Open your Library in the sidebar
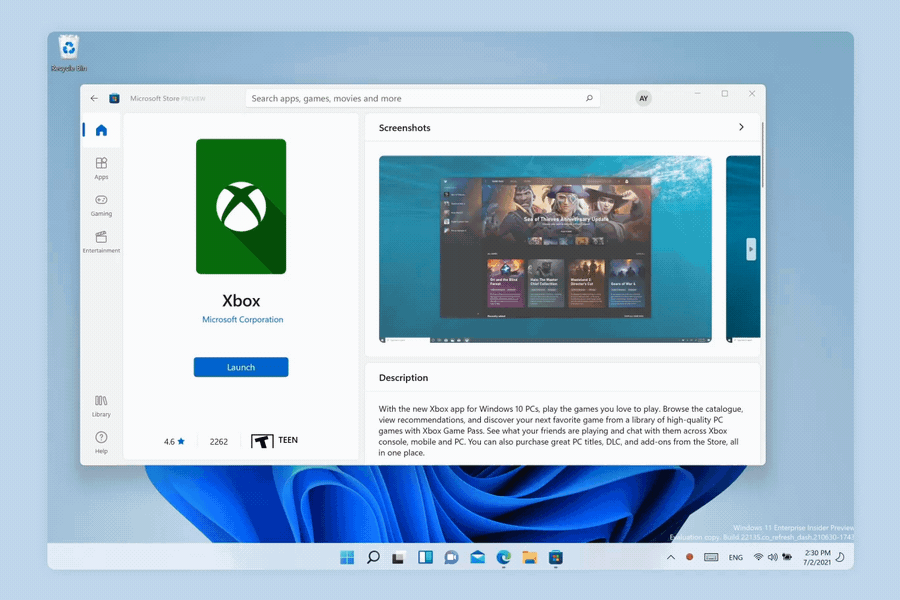This screenshot has width=900, height=600. click(100, 405)
